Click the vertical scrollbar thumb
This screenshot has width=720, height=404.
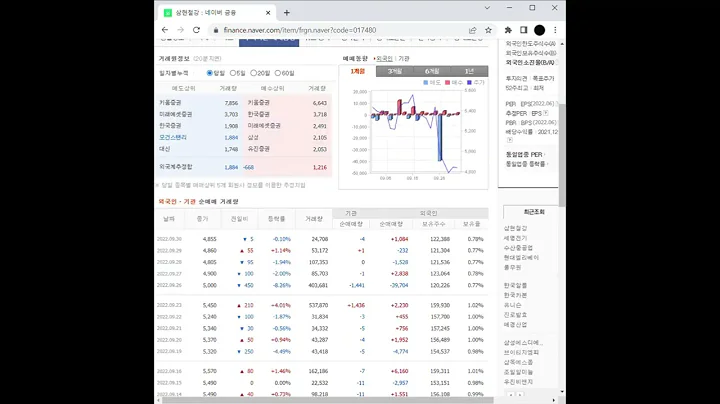[562, 155]
